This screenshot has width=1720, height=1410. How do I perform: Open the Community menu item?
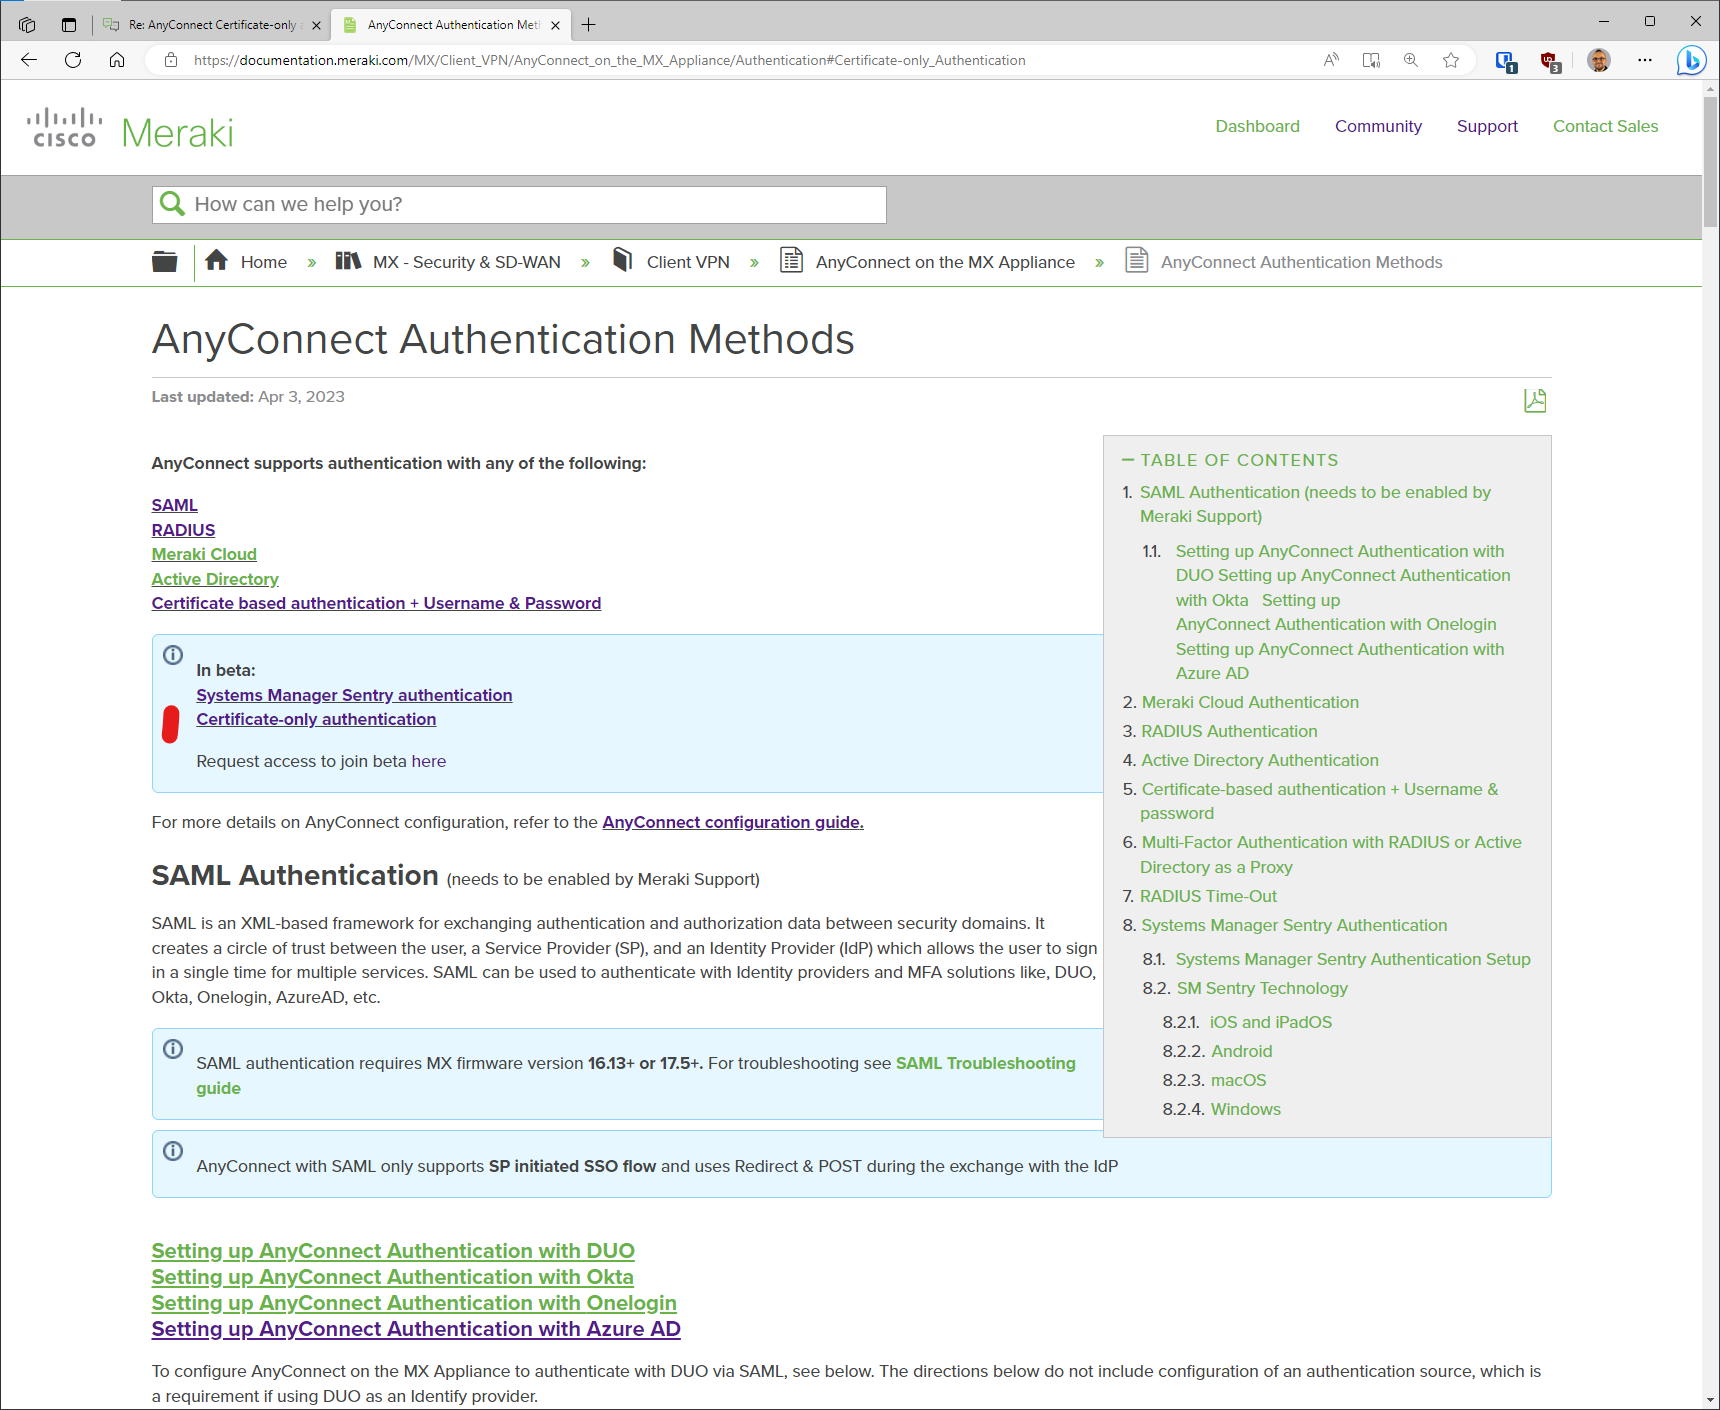(x=1378, y=126)
